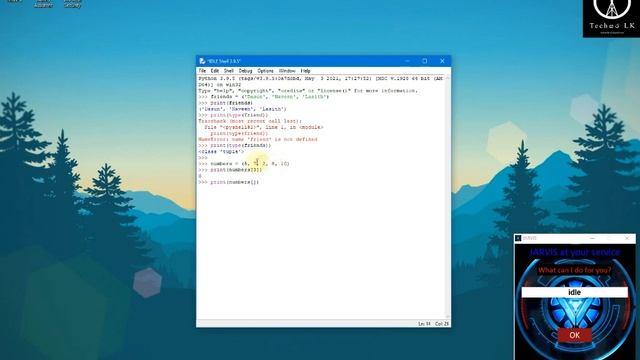Minimize the JARVIS window
Image resolution: width=640 pixels, height=360 pixels.
tap(592, 238)
